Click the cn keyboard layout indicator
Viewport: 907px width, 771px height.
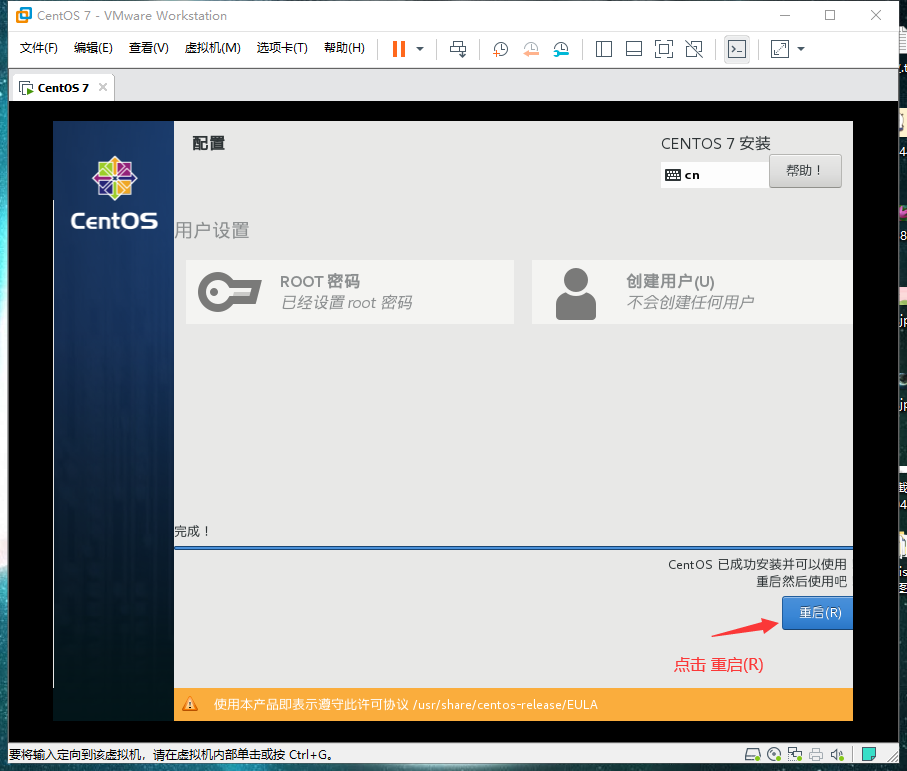(714, 175)
